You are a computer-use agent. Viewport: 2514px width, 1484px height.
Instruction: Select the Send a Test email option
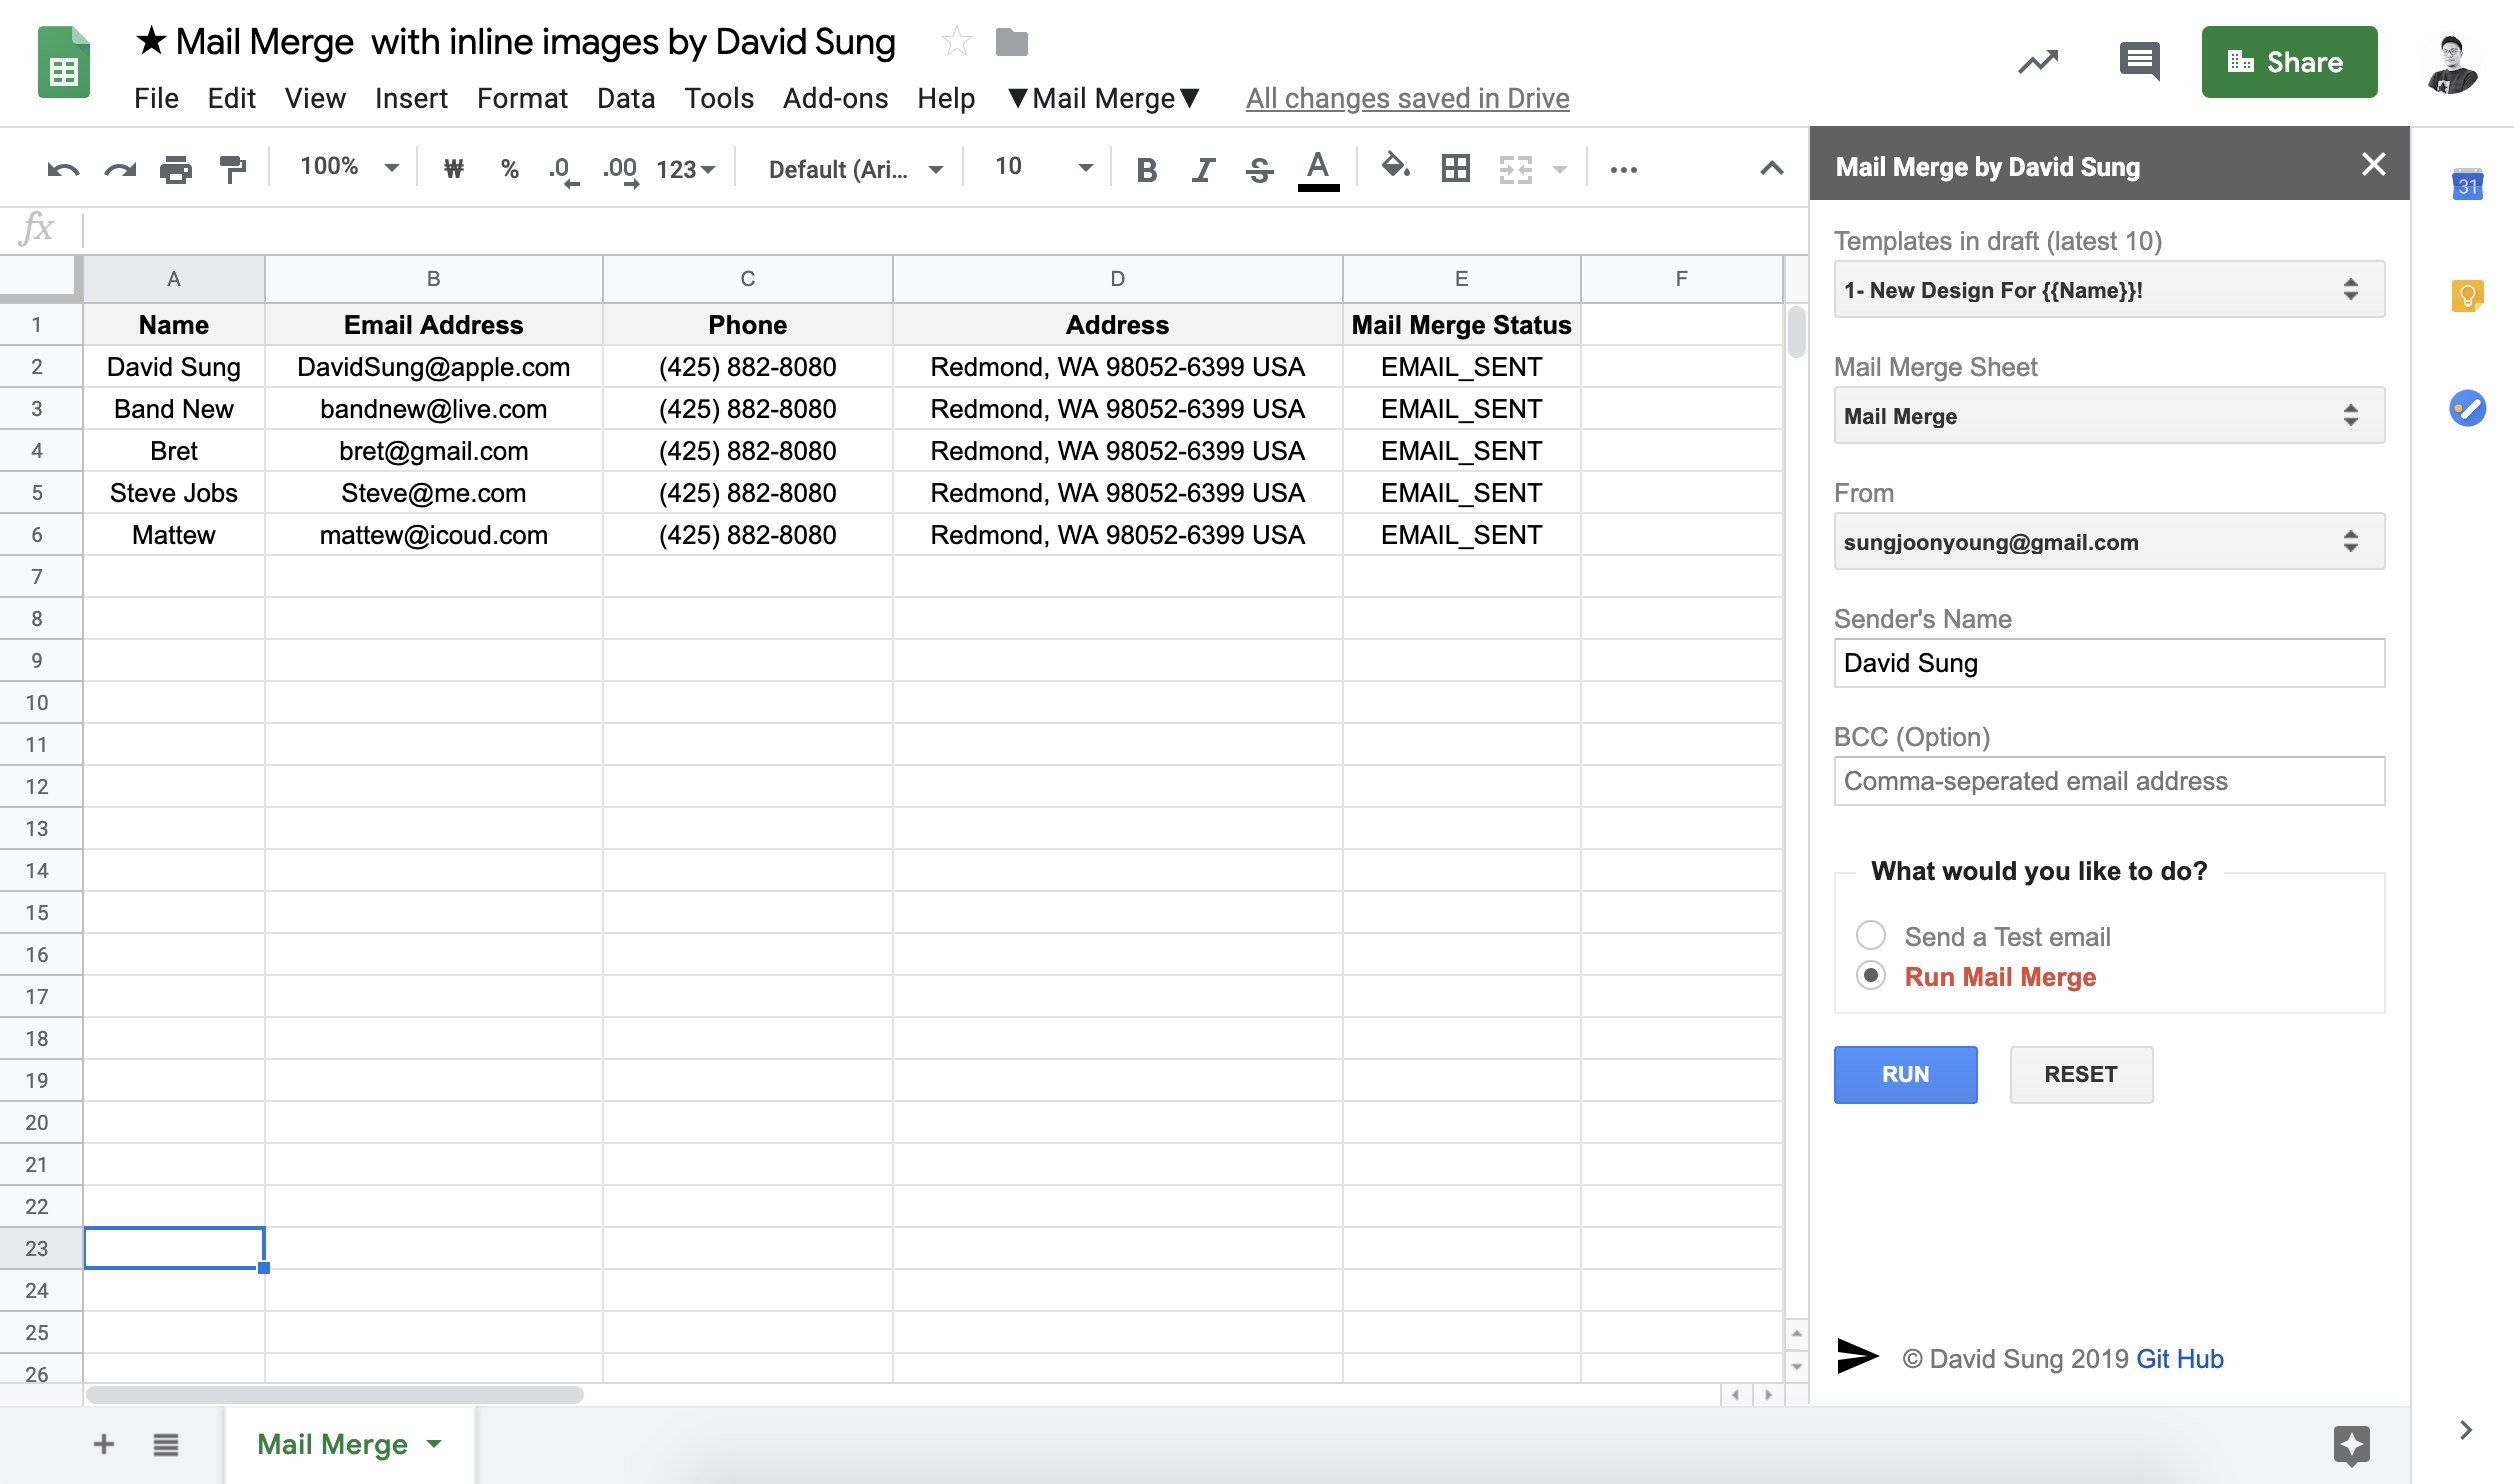tap(1871, 935)
